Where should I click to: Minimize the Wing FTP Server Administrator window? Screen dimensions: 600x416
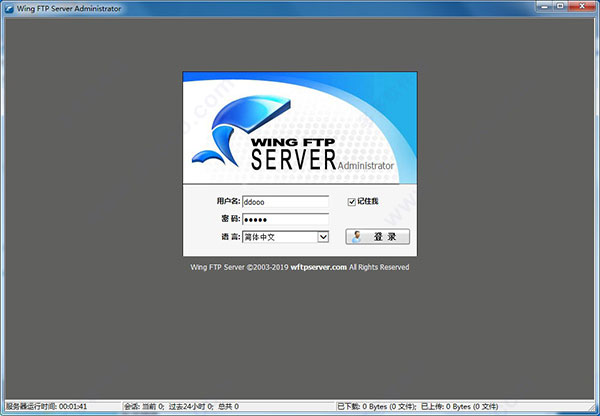544,6
